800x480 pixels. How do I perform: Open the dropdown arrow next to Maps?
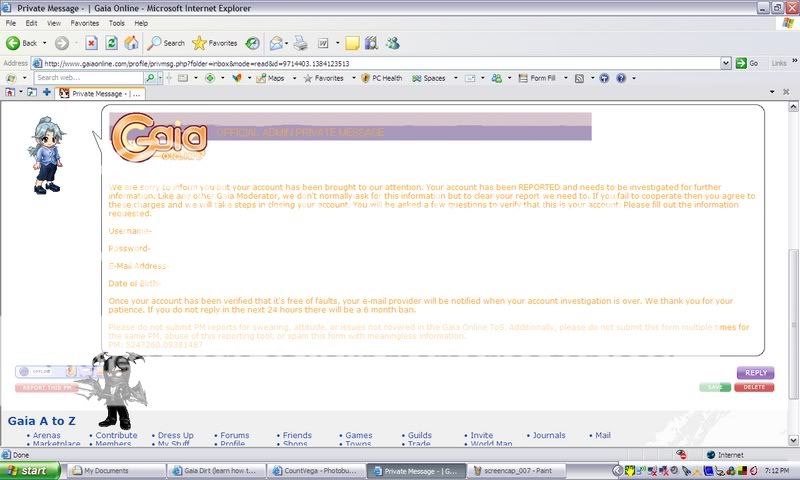point(294,78)
